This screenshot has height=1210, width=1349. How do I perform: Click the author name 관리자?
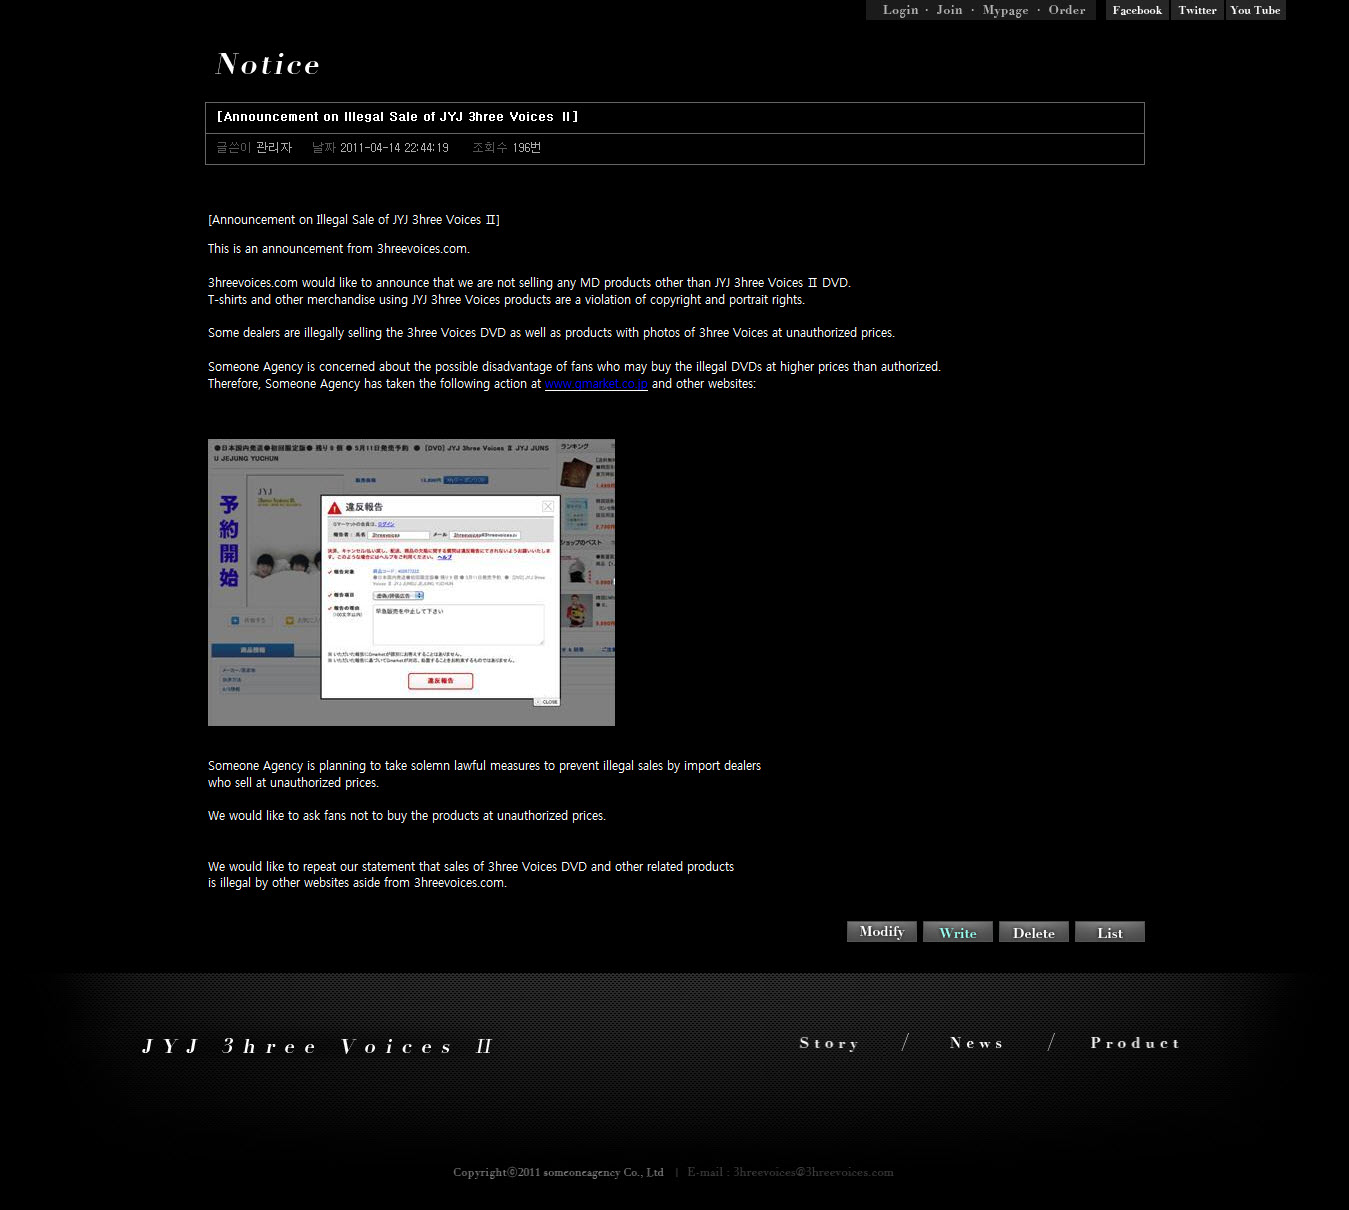coord(274,148)
